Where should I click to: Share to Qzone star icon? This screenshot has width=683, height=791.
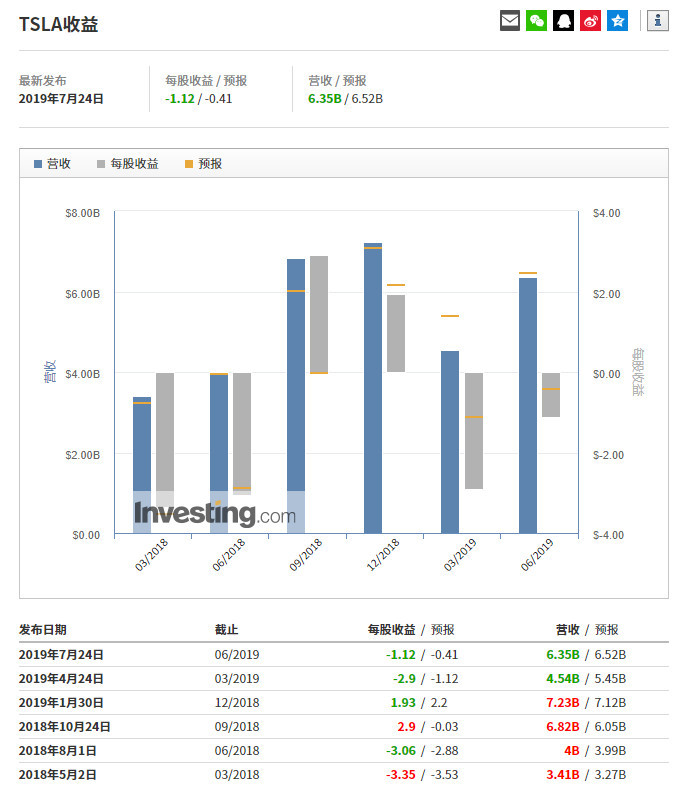click(x=618, y=20)
